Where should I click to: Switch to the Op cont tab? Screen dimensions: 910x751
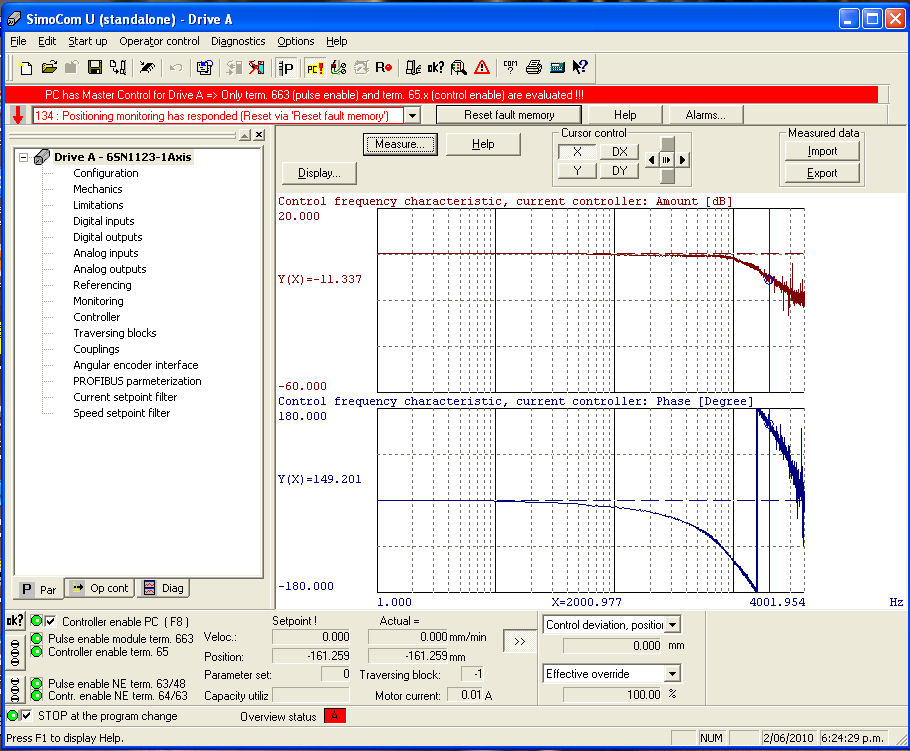click(100, 589)
